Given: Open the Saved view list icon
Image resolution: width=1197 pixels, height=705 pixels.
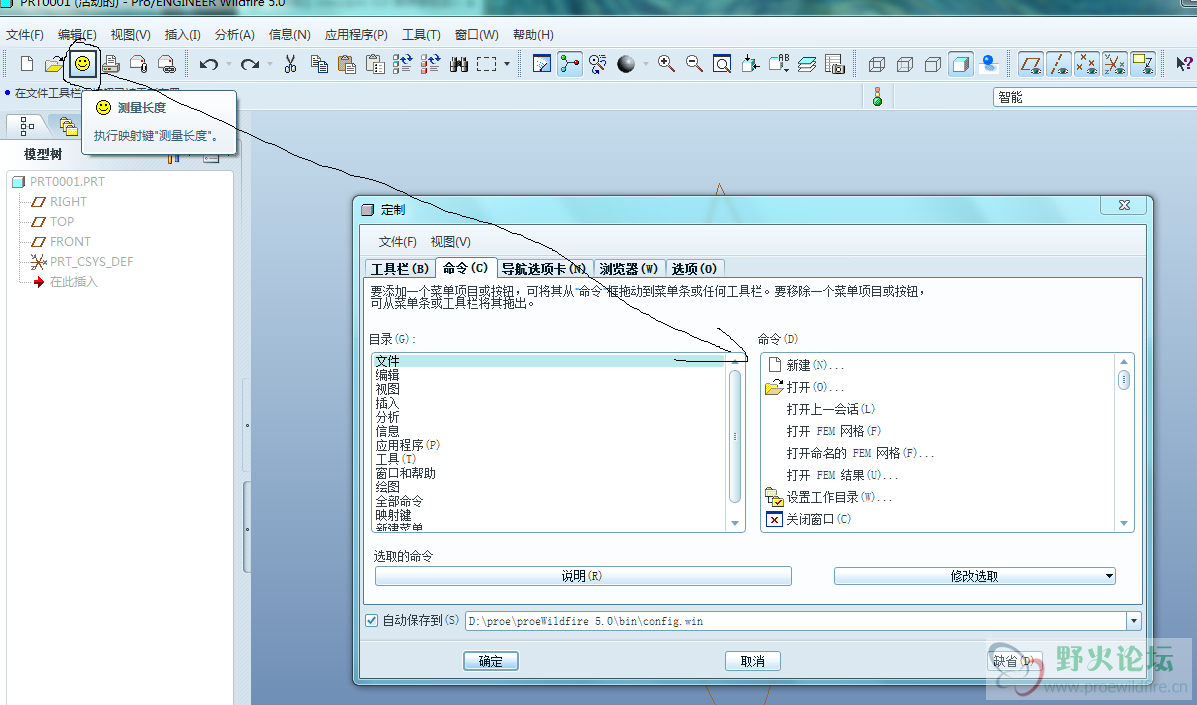Looking at the screenshot, I should tap(779, 64).
